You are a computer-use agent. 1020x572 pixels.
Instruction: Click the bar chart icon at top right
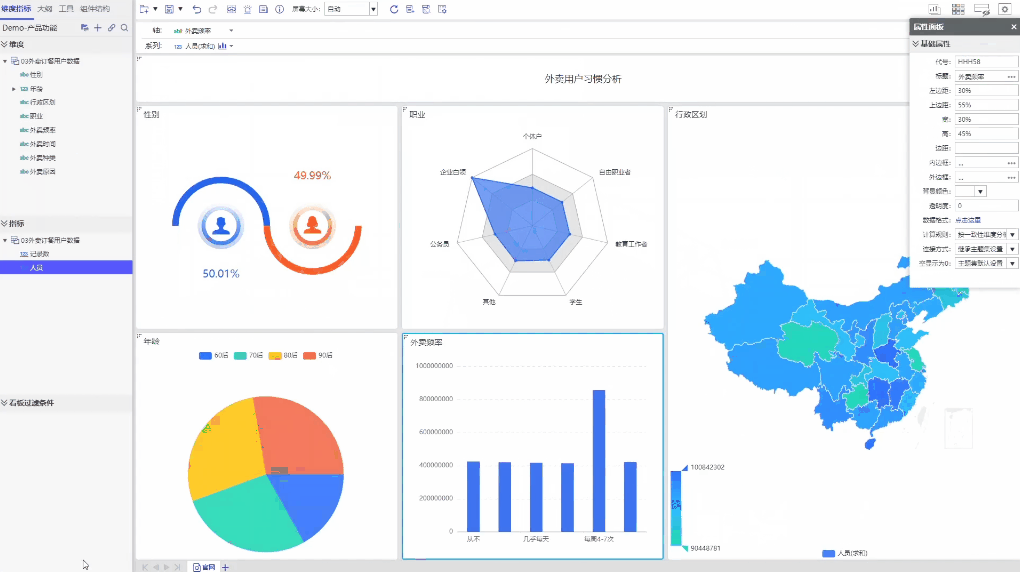(x=935, y=9)
